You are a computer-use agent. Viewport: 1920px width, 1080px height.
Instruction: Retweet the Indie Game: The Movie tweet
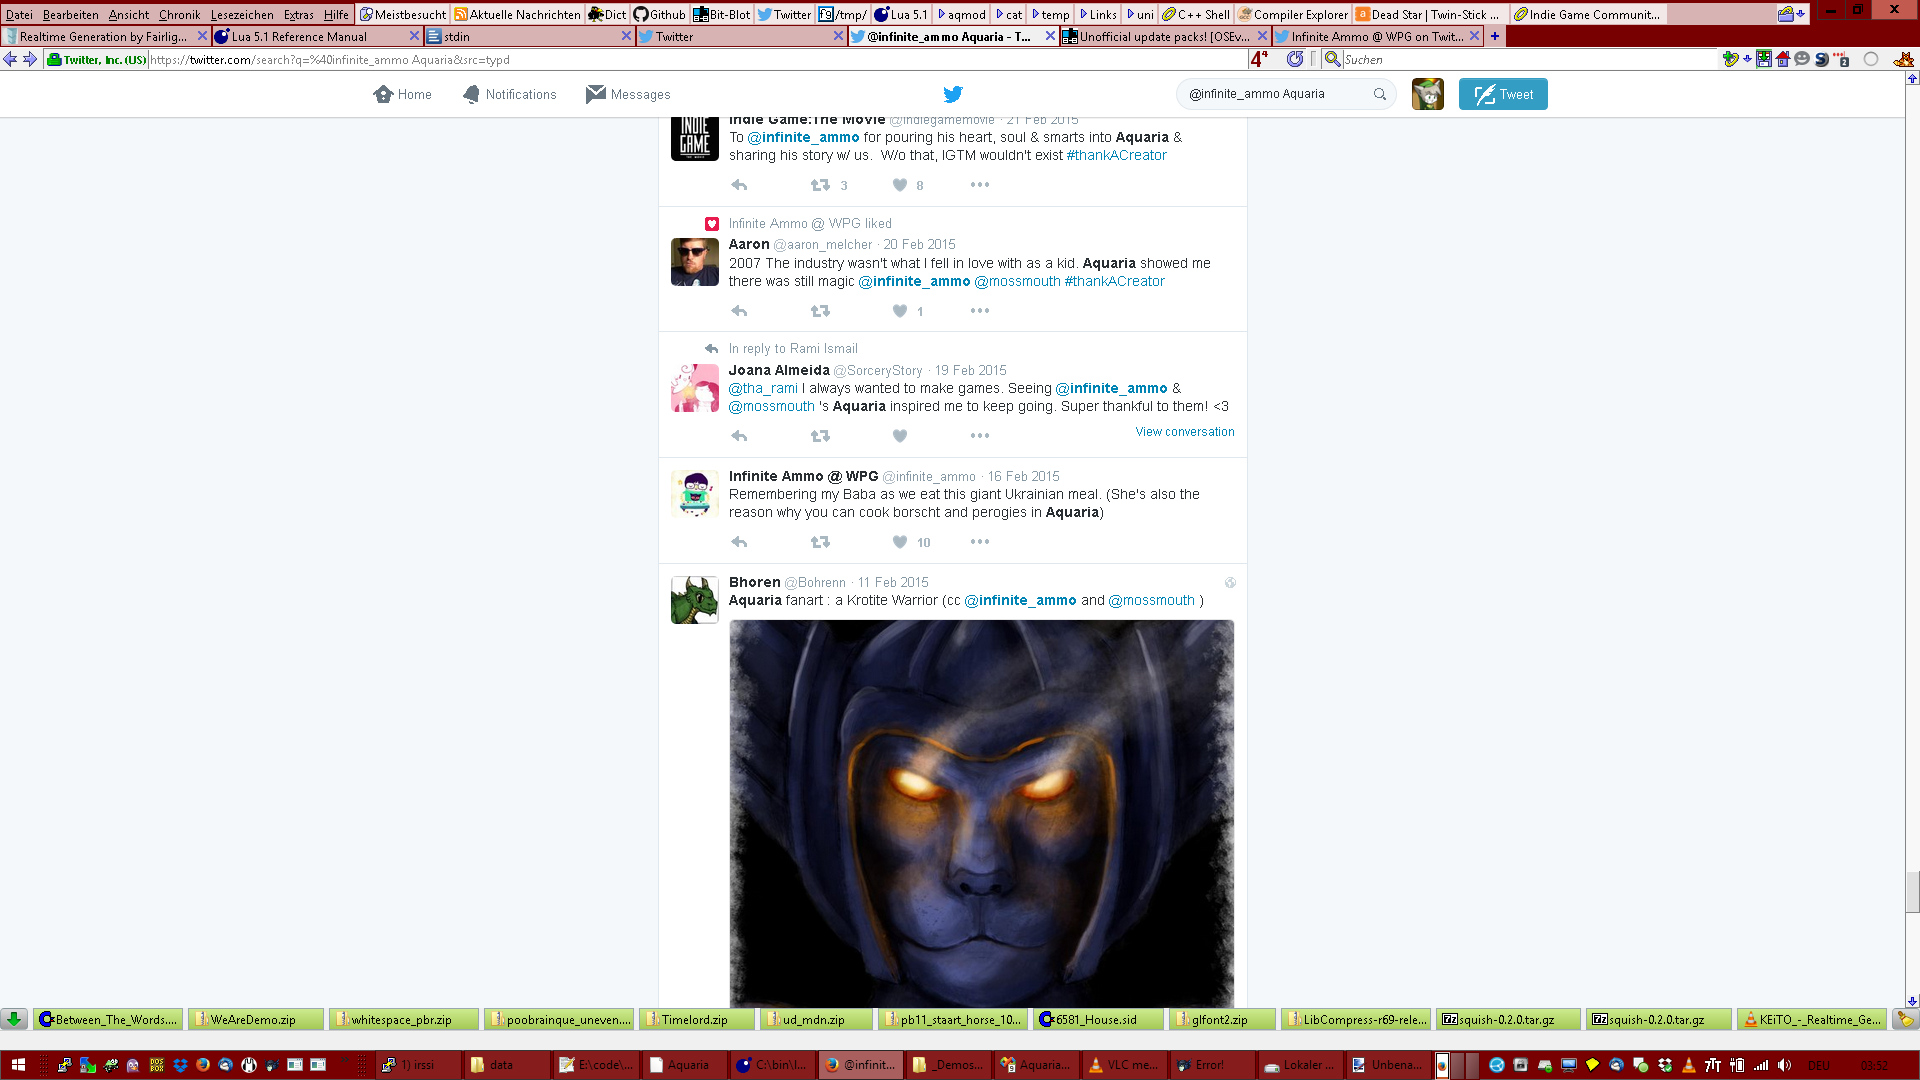[820, 185]
